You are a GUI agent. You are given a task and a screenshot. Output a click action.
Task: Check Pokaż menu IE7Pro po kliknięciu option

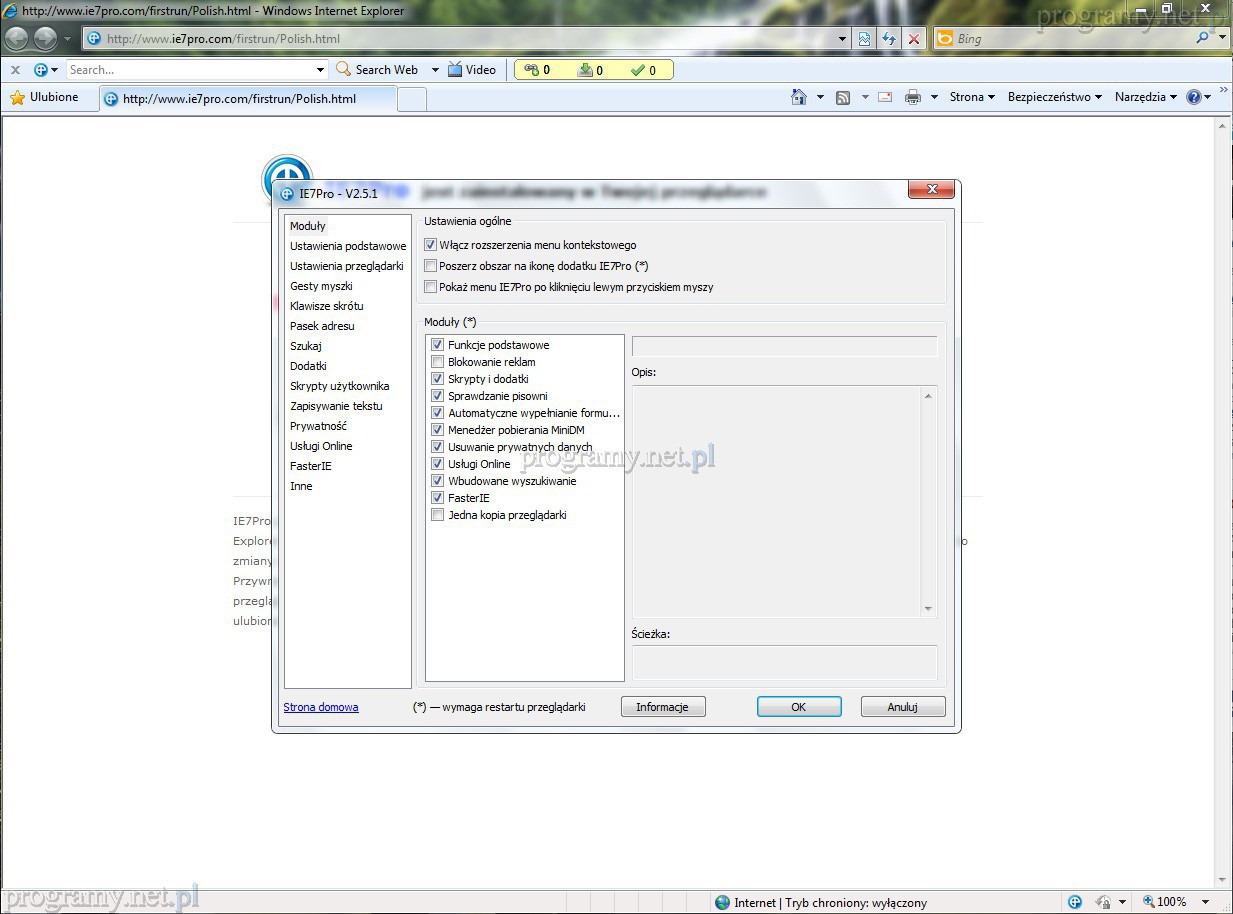point(431,287)
